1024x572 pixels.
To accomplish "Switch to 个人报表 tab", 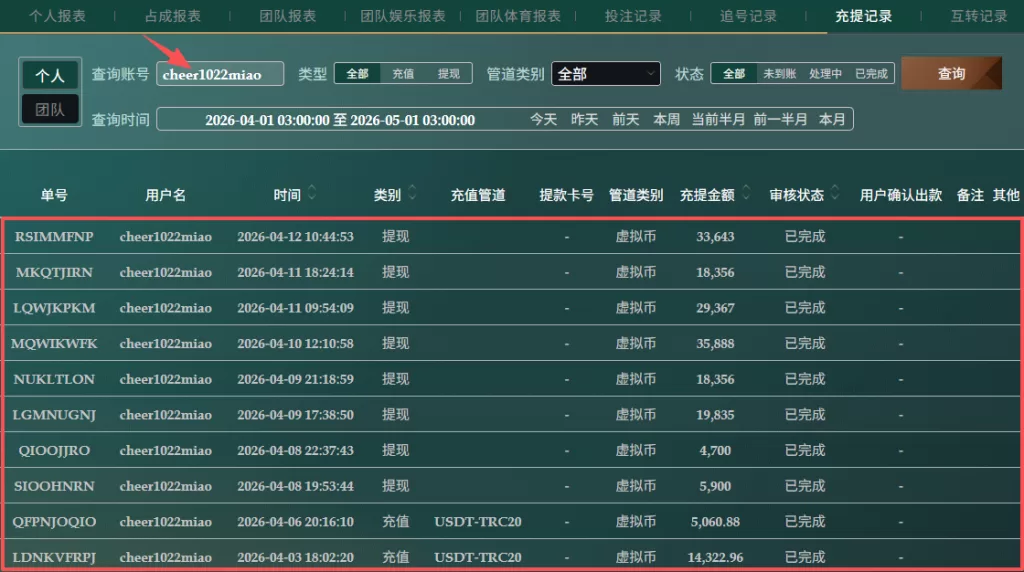I will 57,16.
